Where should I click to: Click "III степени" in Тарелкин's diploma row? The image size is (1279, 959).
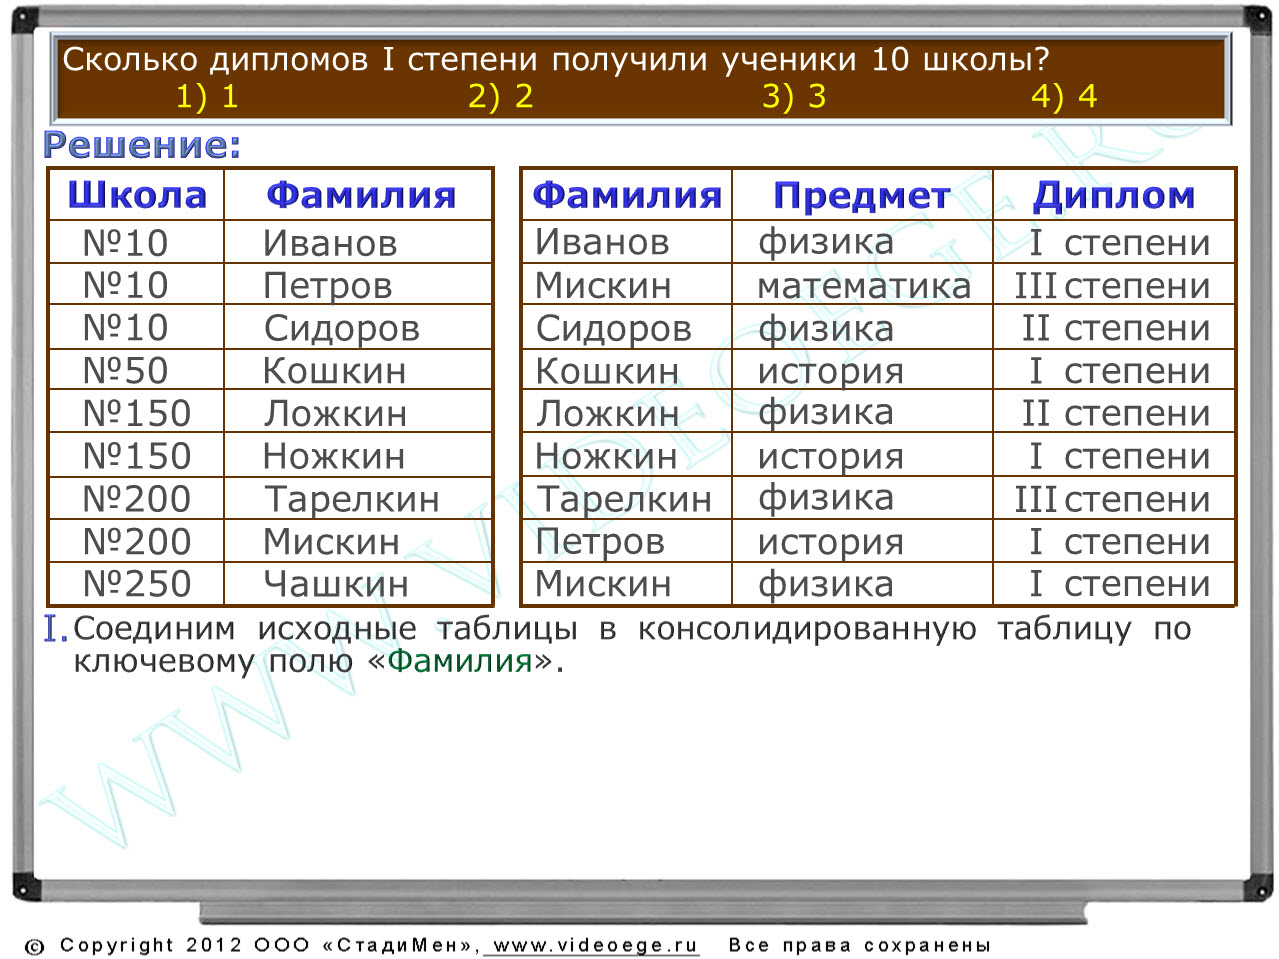[1112, 499]
